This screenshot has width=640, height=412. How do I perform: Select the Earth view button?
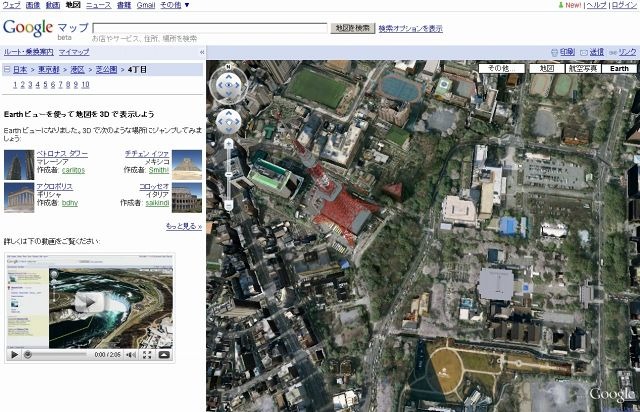(x=619, y=69)
